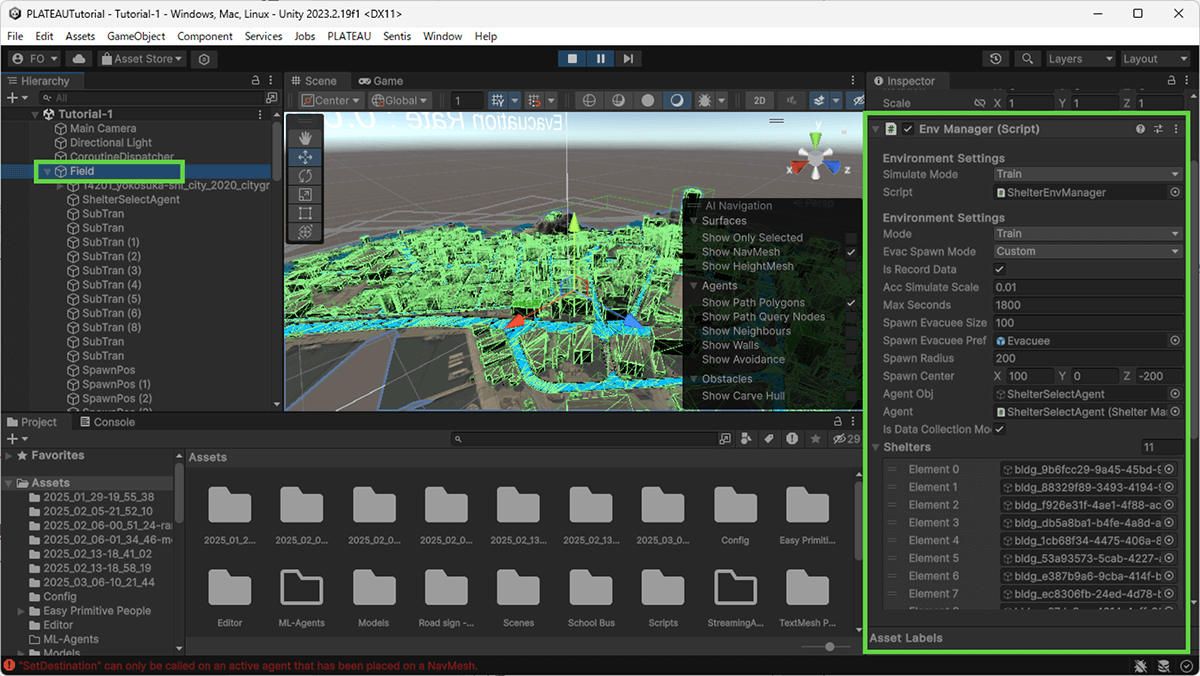
Task: Click the FO account button
Action: pyautogui.click(x=35, y=59)
